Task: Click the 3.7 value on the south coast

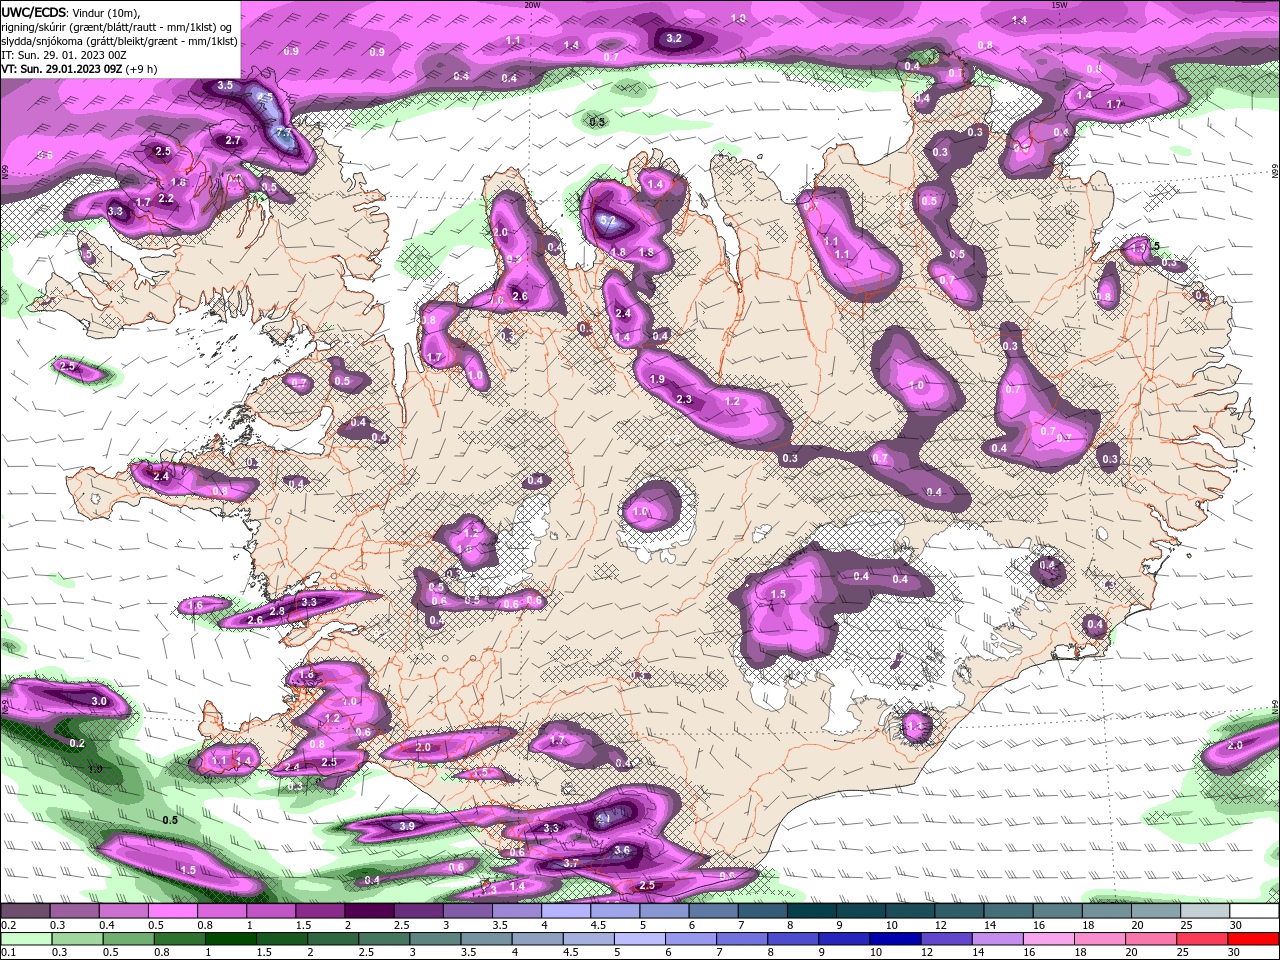Action: coord(571,862)
